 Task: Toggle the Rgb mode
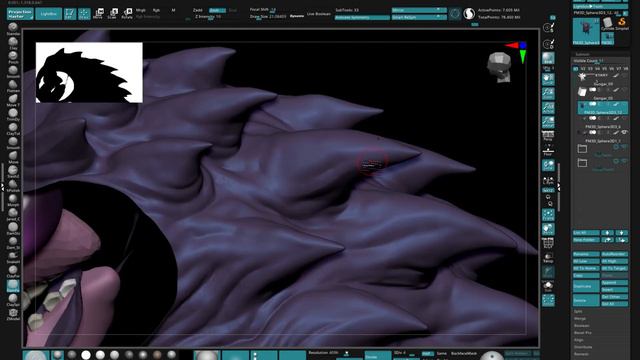[x=156, y=10]
